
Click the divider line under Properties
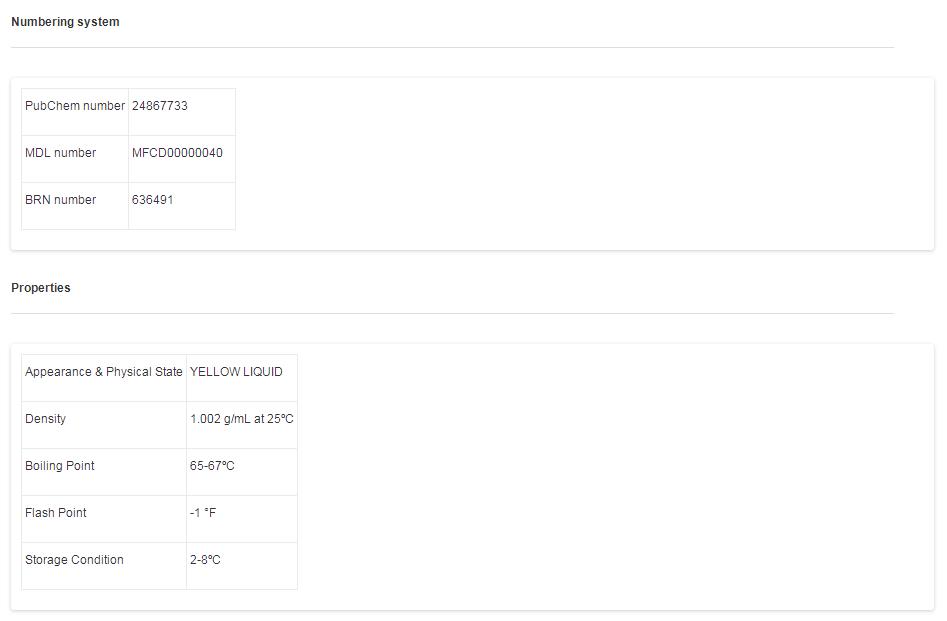[452, 313]
